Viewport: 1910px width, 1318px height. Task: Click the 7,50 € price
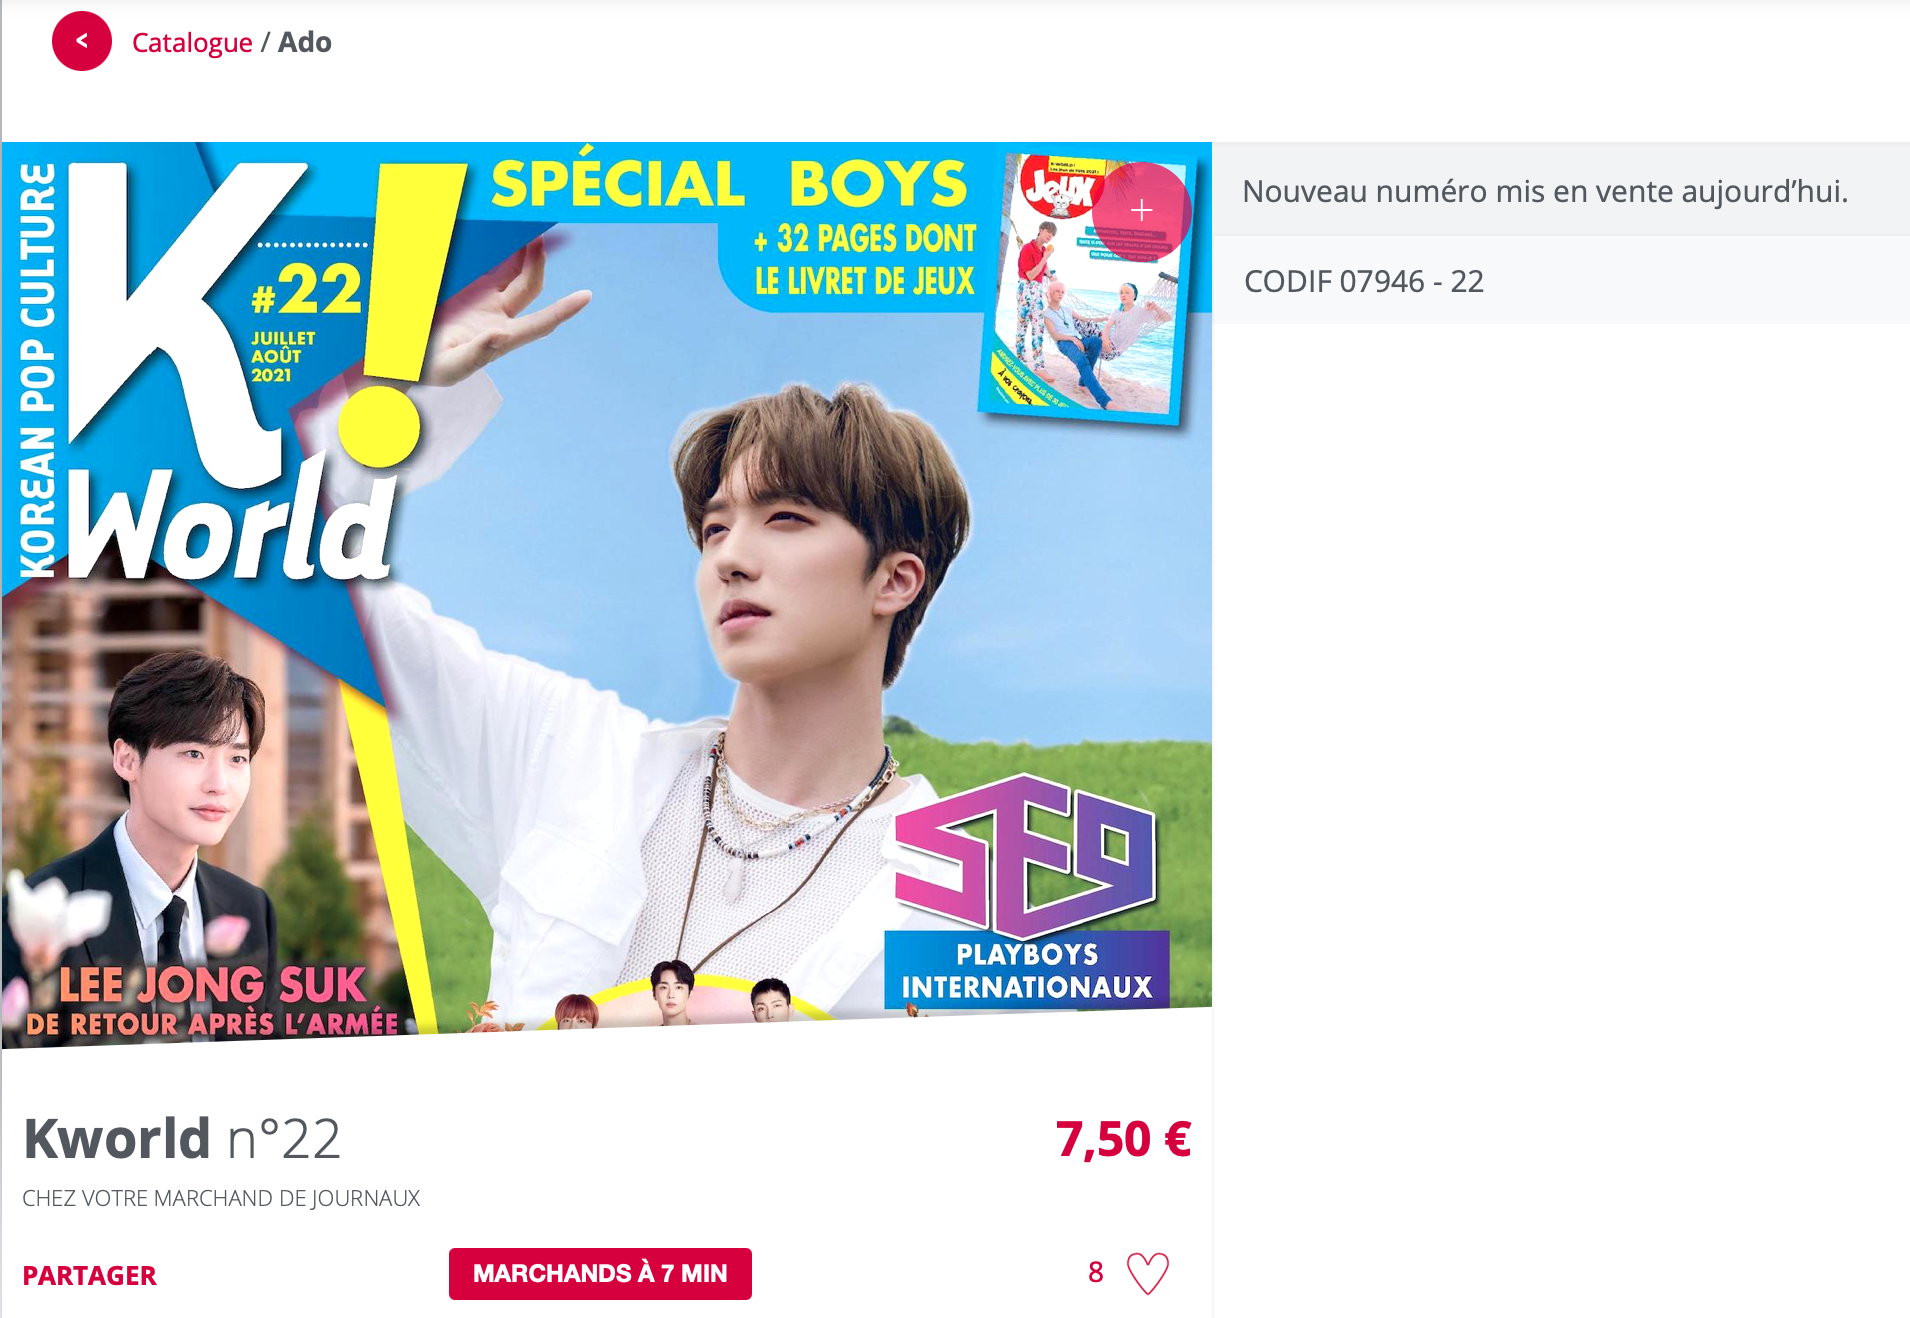pyautogui.click(x=1123, y=1139)
